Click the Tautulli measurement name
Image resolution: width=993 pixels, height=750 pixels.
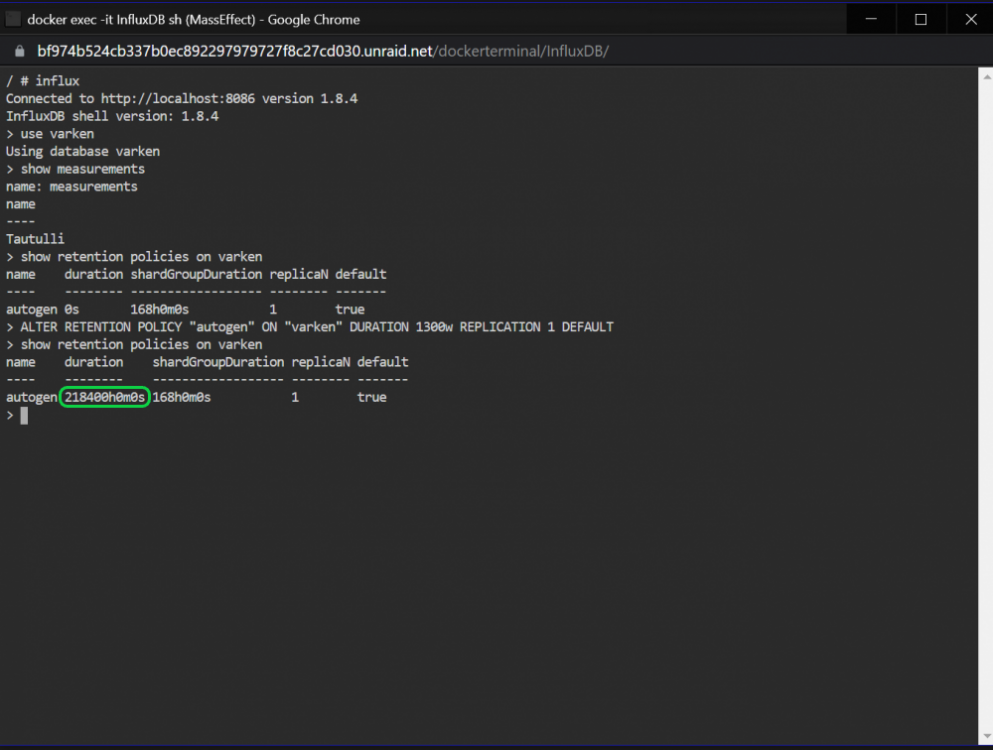pyautogui.click(x=35, y=239)
